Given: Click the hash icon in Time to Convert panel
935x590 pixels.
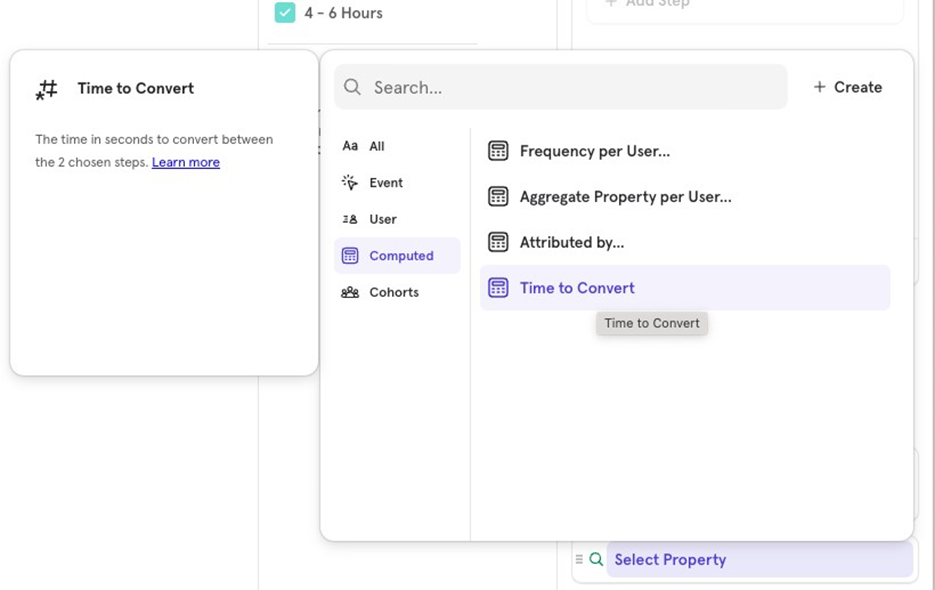Looking at the screenshot, I should pyautogui.click(x=47, y=89).
